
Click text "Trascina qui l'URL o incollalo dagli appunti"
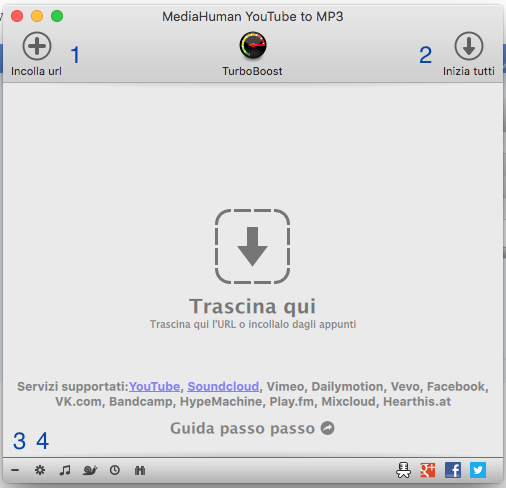point(253,324)
